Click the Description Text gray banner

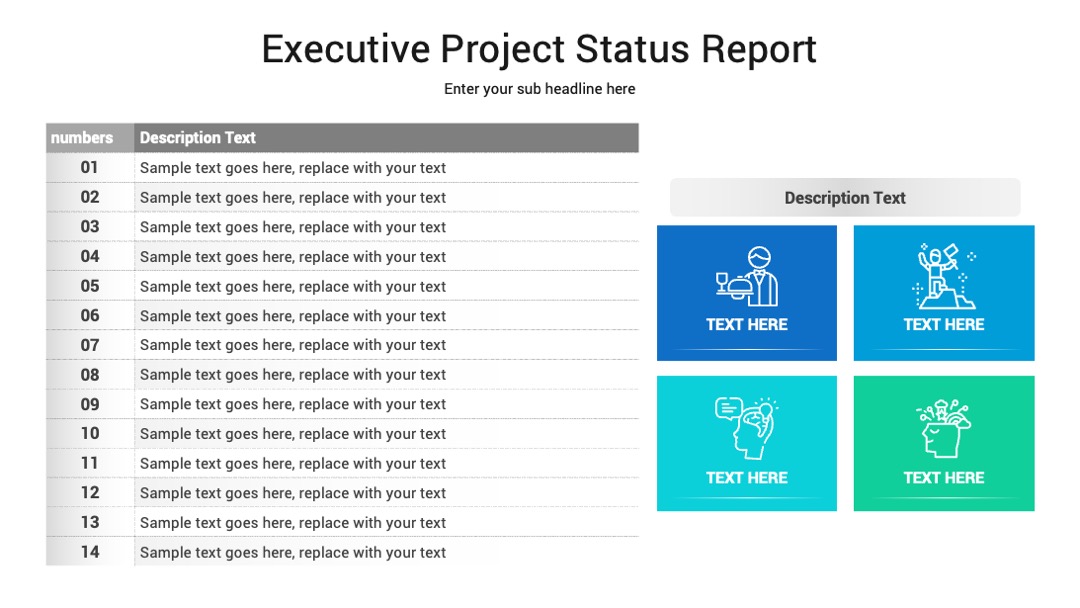pyautogui.click(x=845, y=198)
